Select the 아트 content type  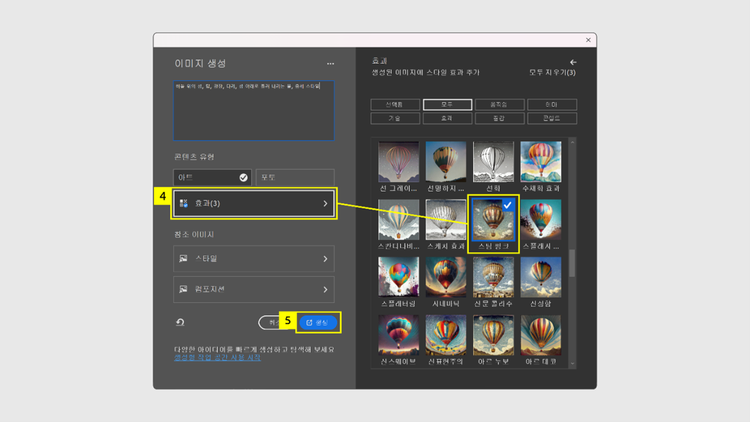click(x=212, y=178)
